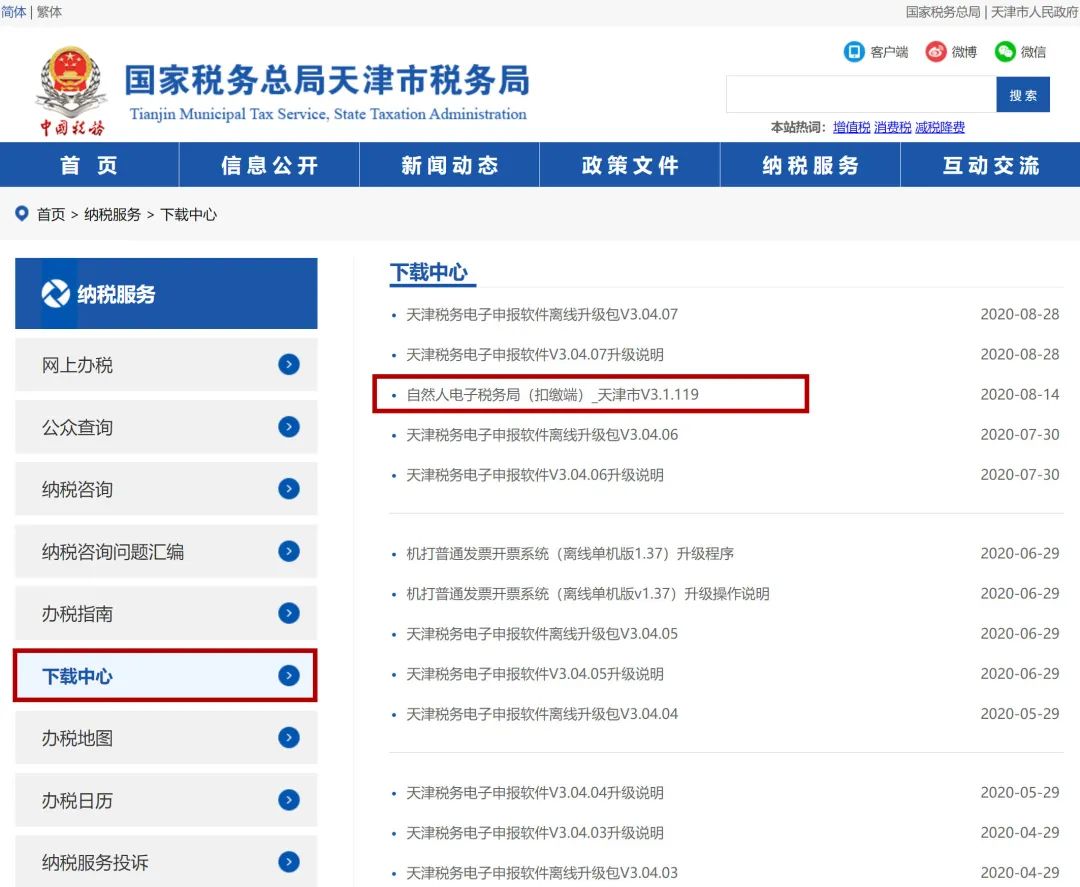
Task: Expand arrow next to 纳税咨询
Action: (x=289, y=489)
